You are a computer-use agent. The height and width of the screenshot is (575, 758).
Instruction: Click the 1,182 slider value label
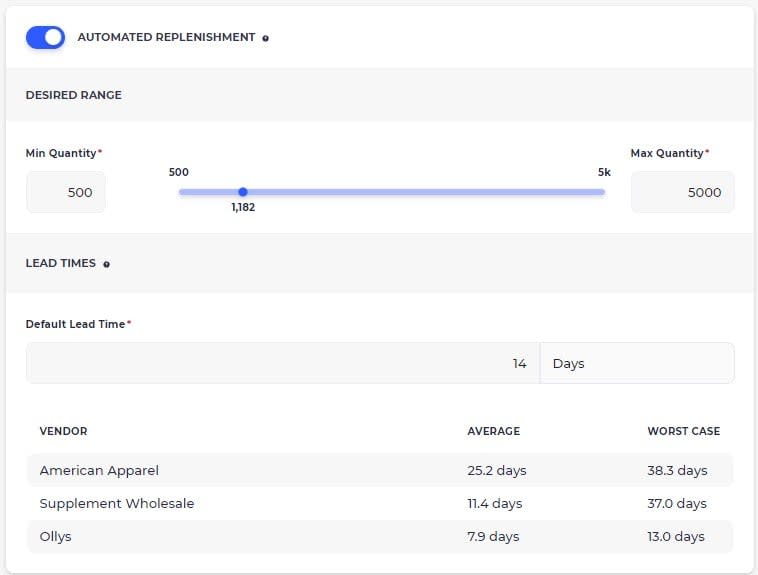pyautogui.click(x=243, y=207)
